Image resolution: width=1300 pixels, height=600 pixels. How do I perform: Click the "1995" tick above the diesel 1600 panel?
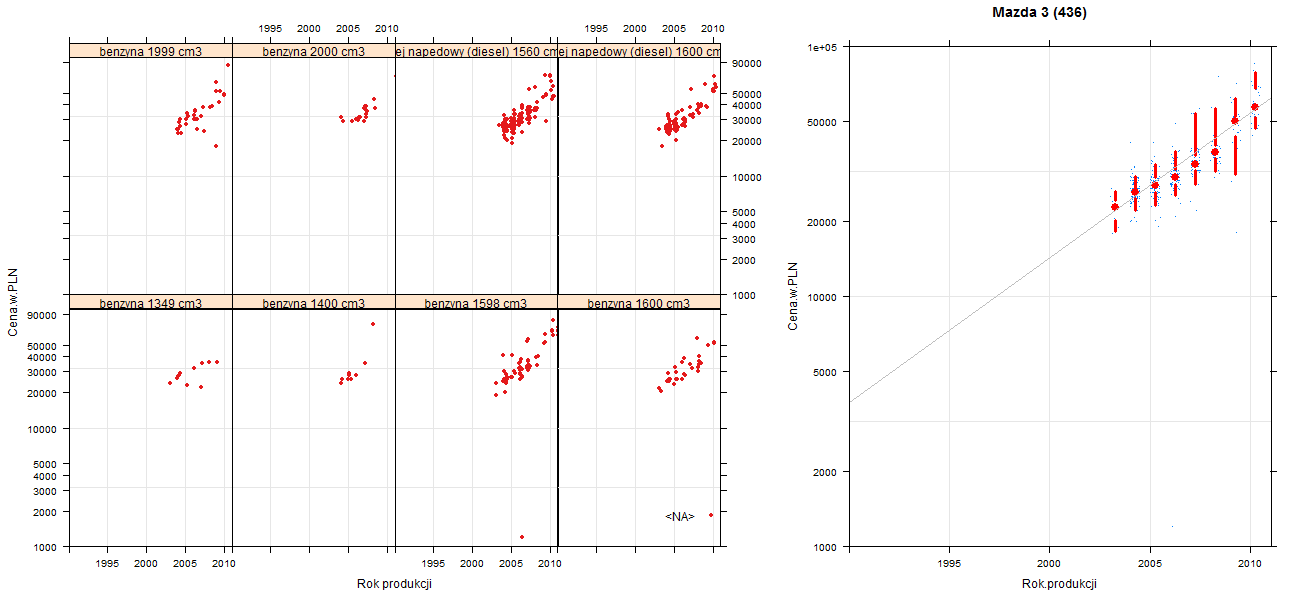(596, 28)
